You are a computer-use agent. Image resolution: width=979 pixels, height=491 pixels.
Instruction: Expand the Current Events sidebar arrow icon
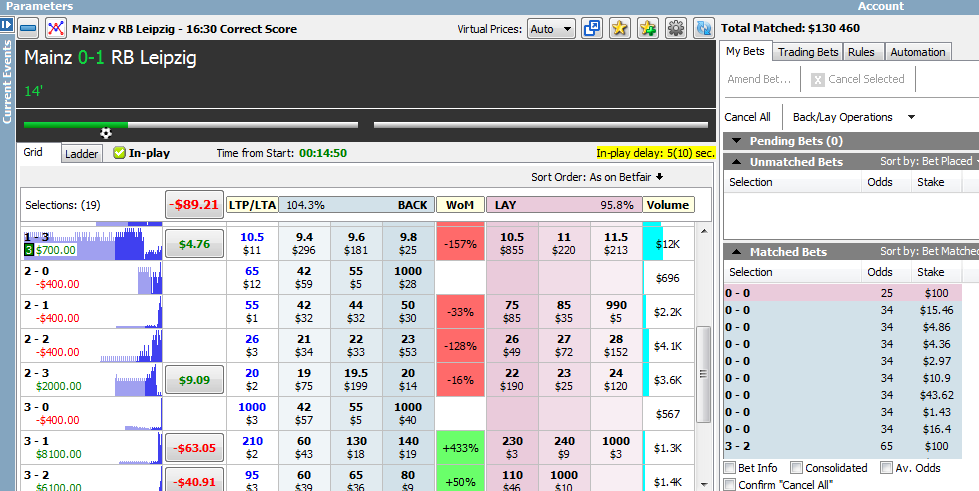[x=7, y=25]
